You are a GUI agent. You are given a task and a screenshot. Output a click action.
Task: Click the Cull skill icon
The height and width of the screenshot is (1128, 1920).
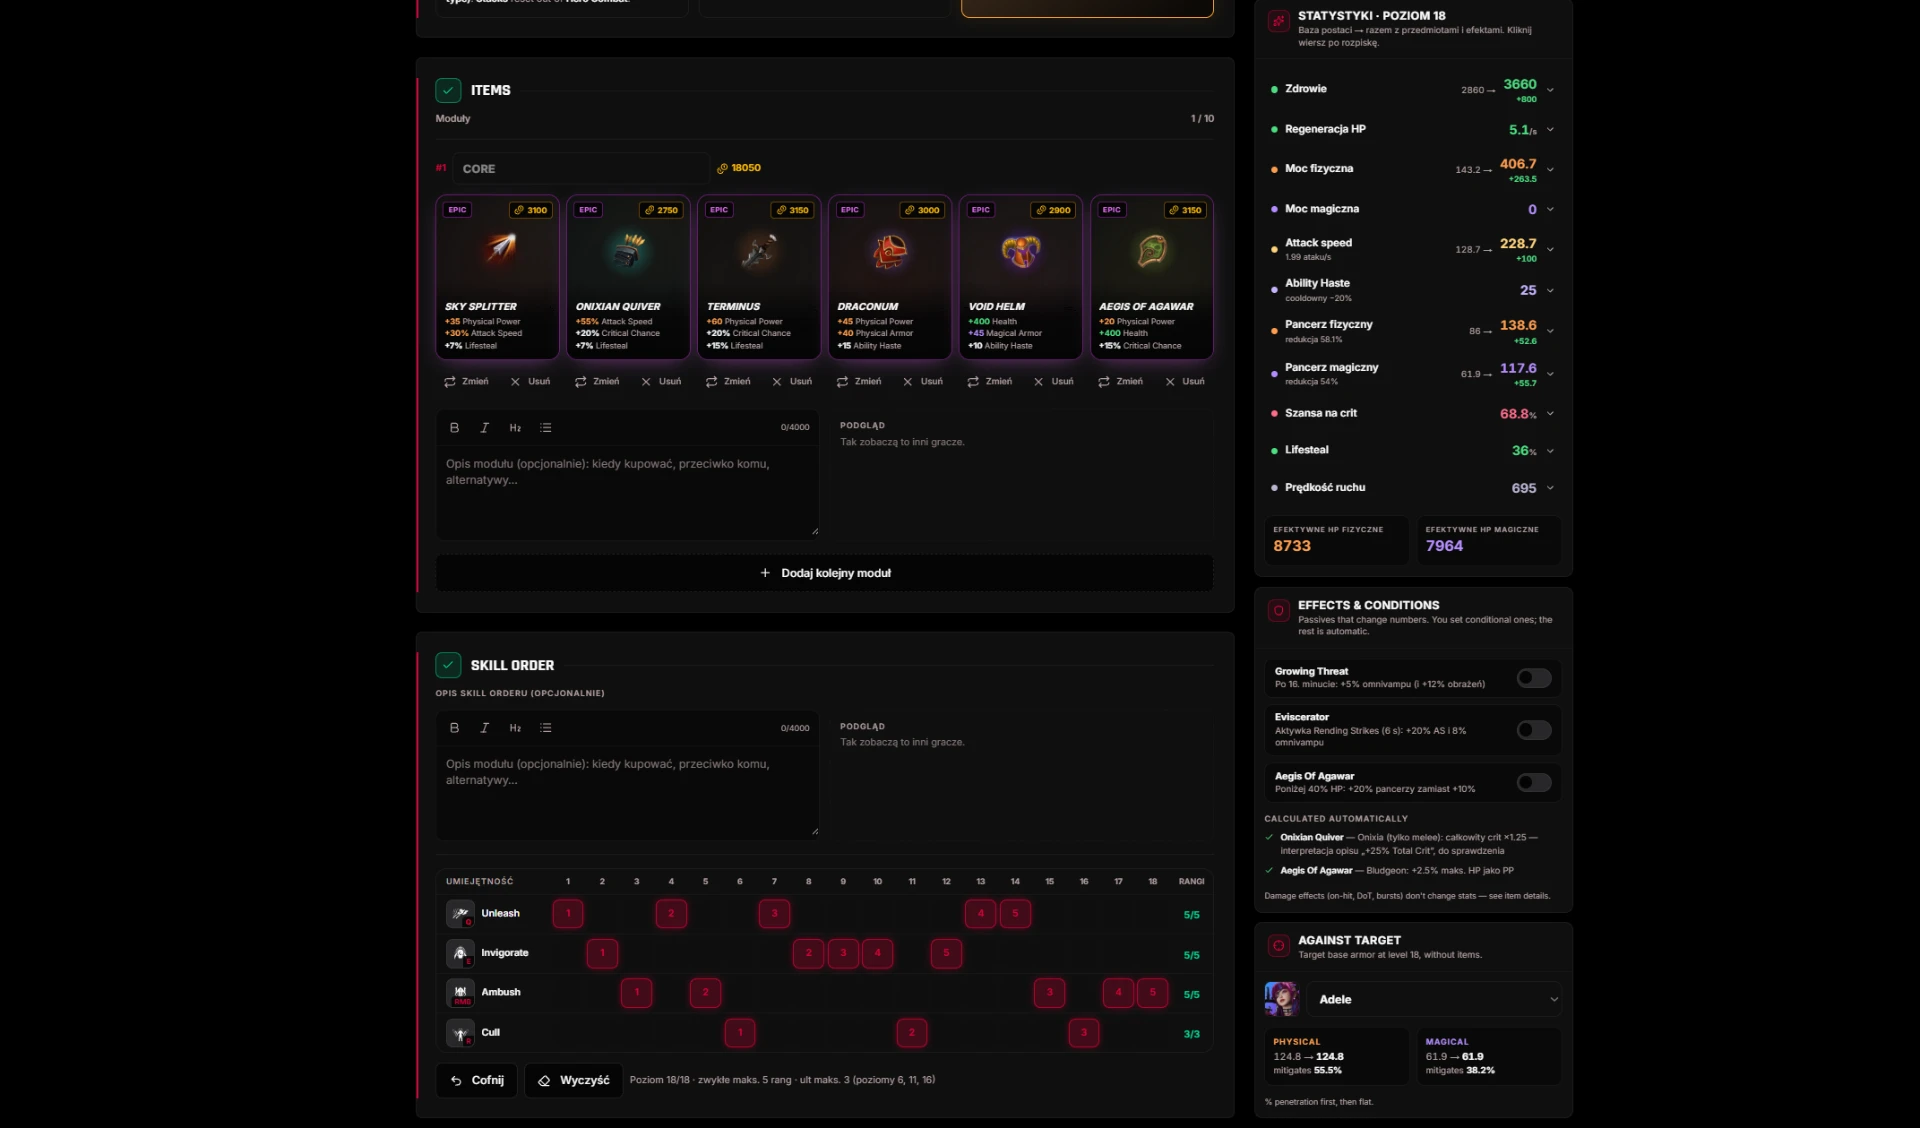point(460,1033)
